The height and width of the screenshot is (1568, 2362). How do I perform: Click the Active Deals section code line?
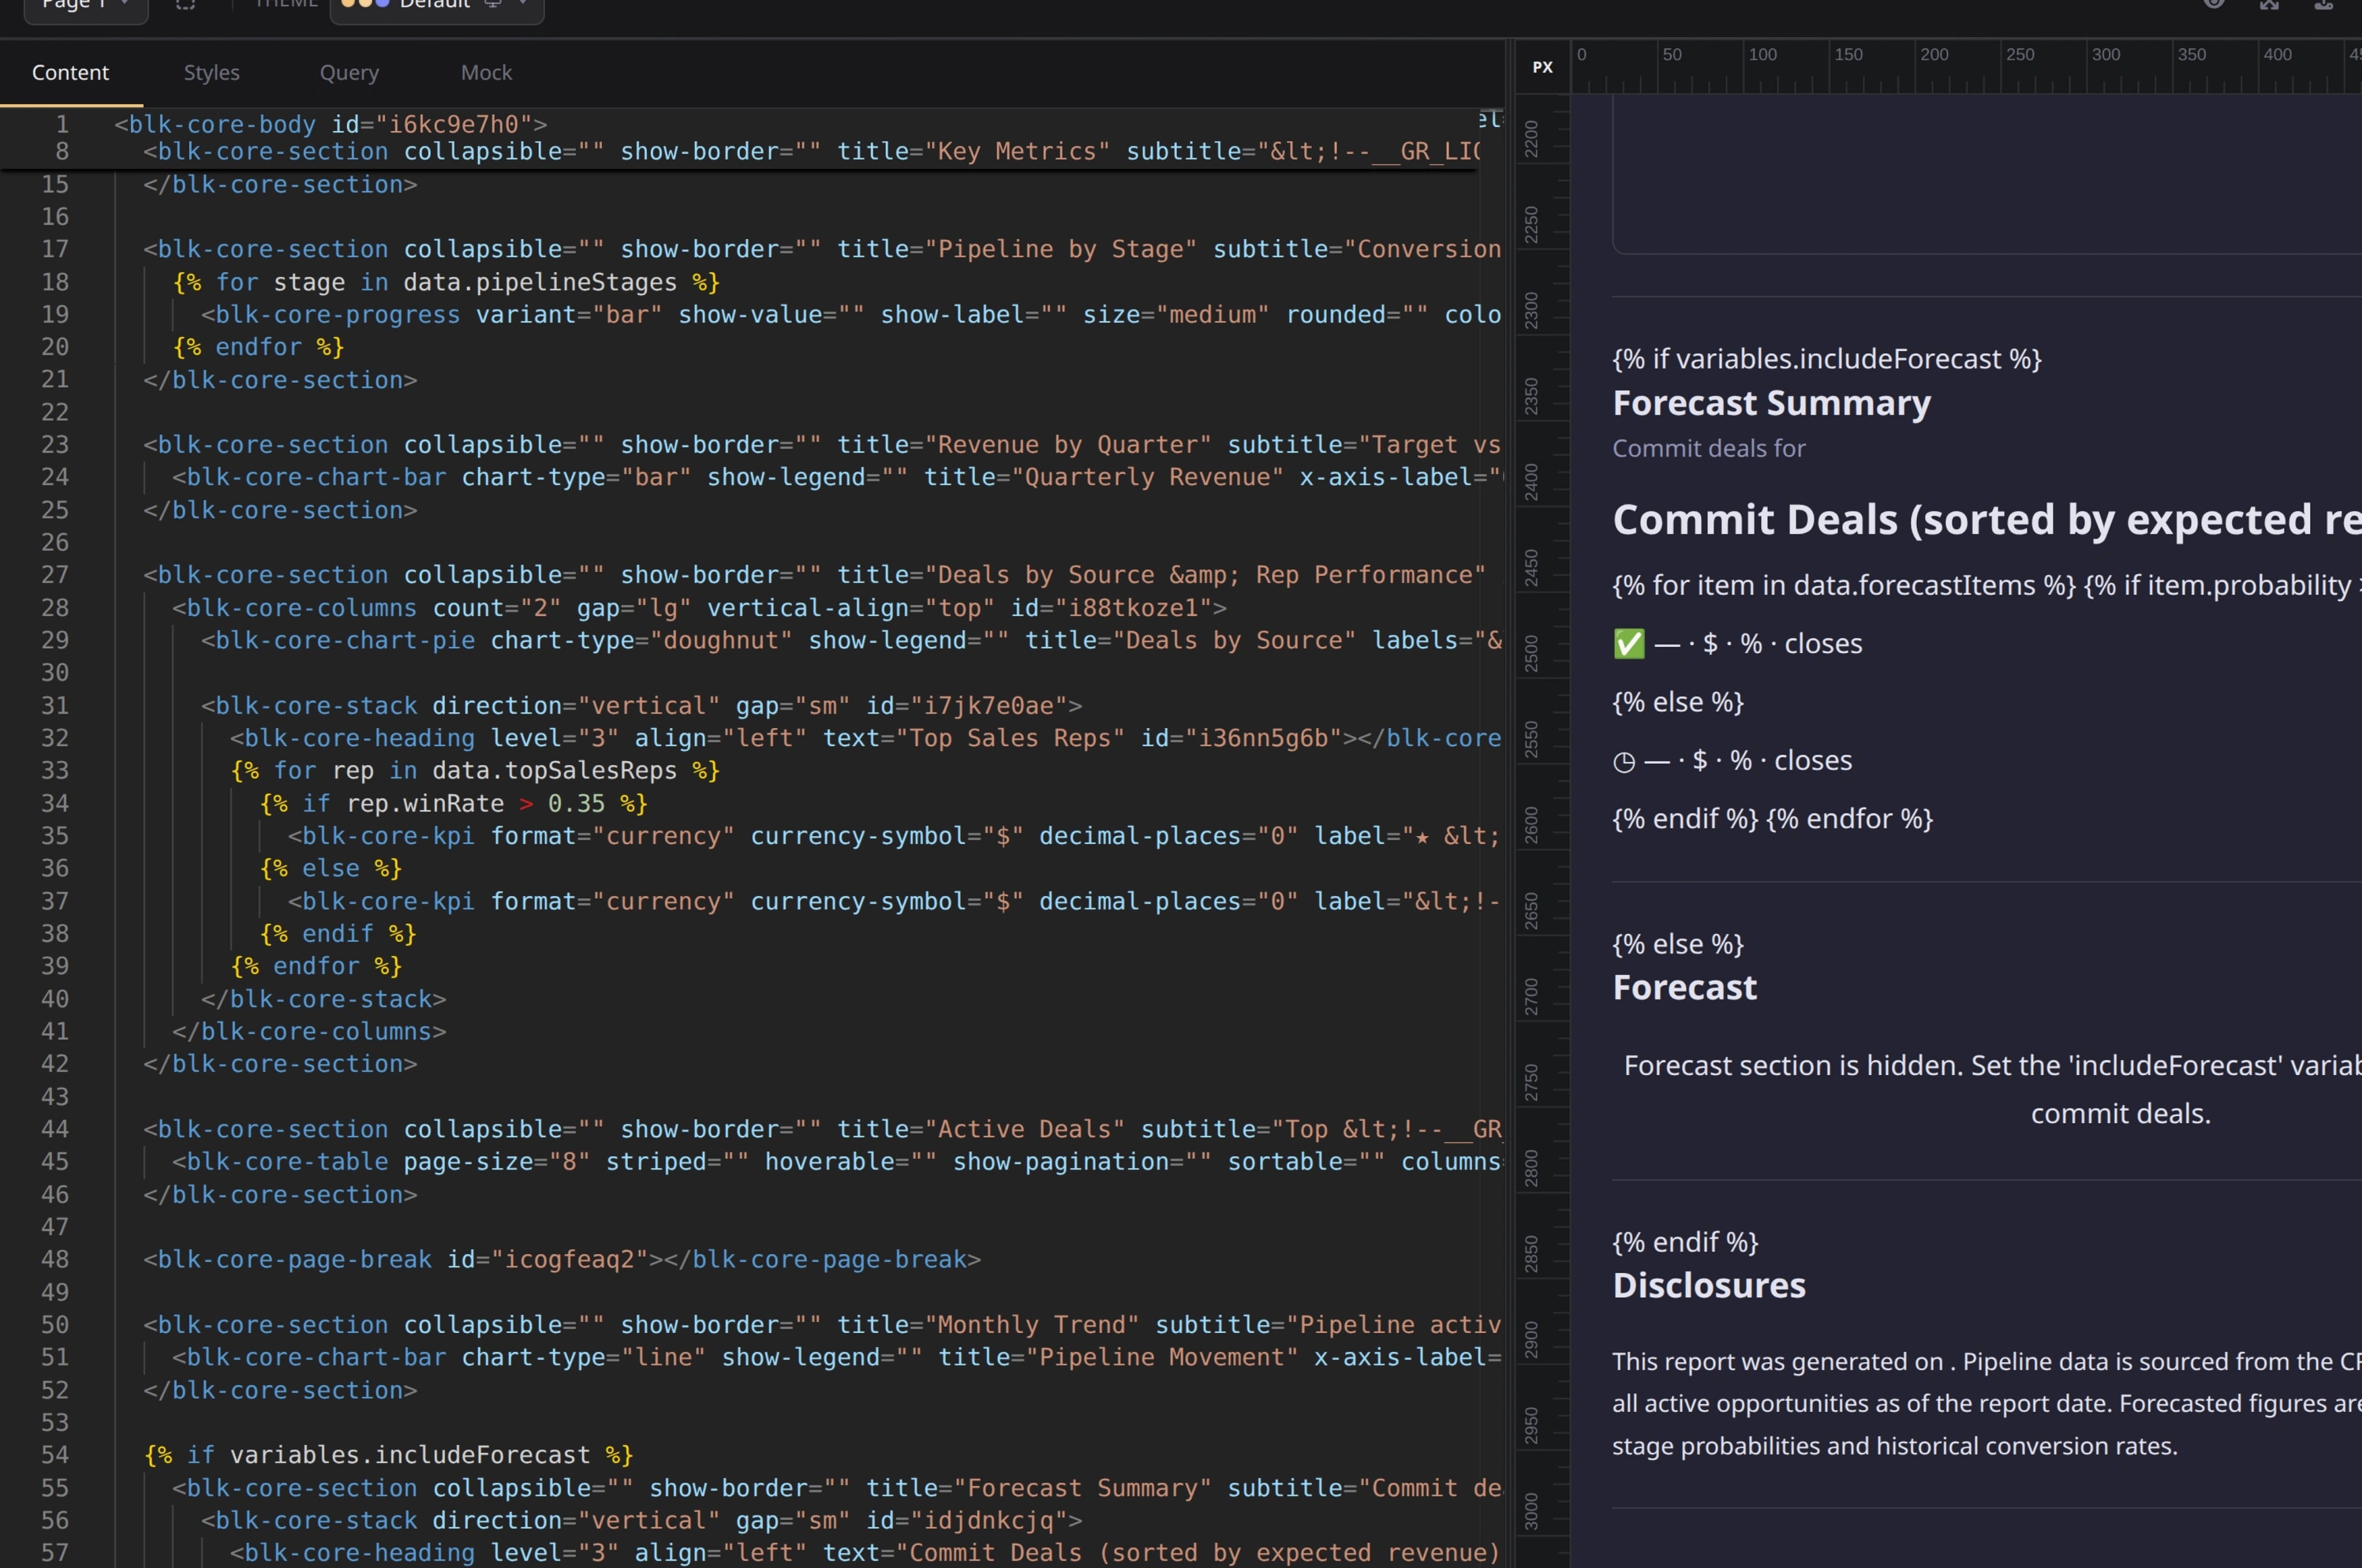pyautogui.click(x=822, y=1129)
